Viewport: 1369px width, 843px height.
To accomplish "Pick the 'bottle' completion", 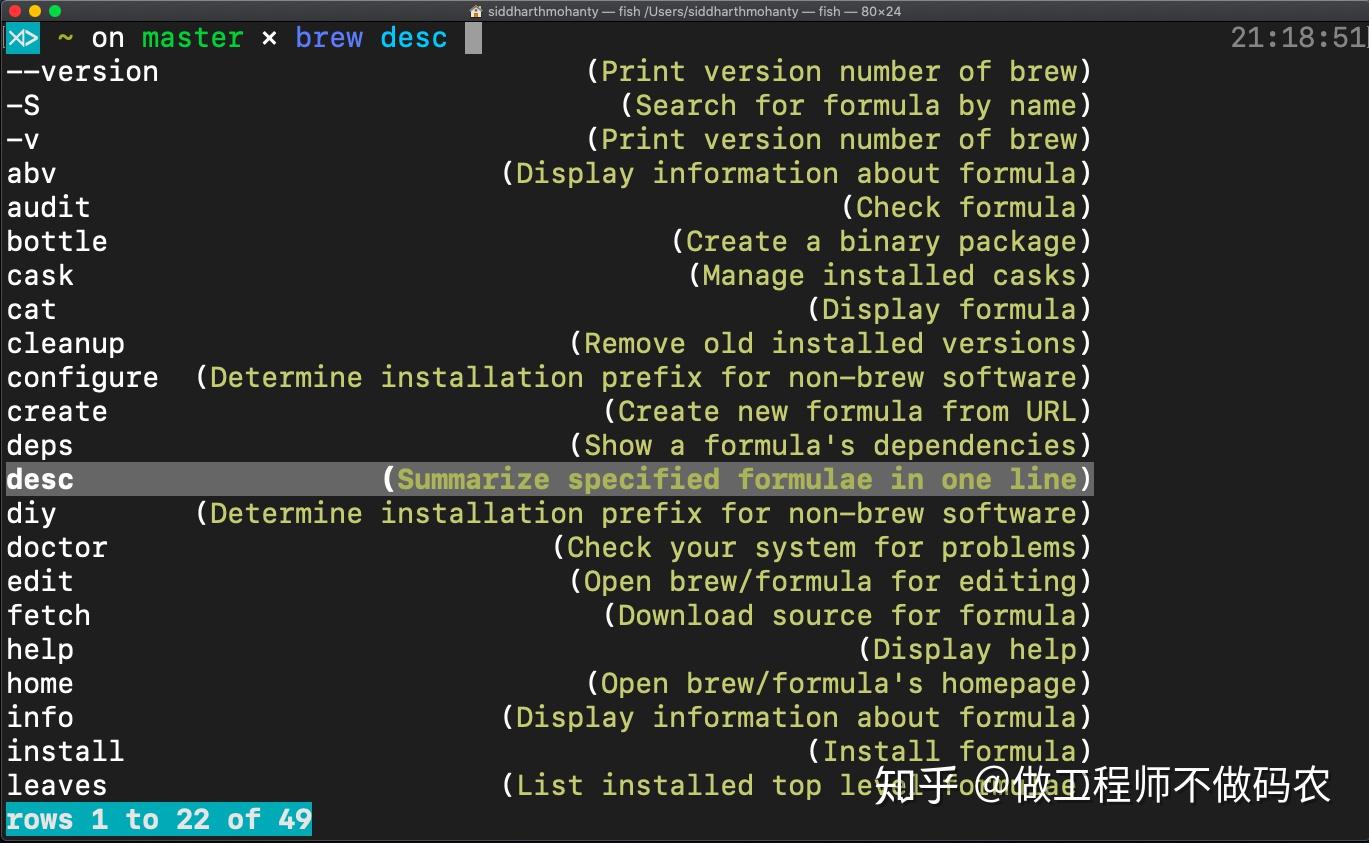I will 57,242.
